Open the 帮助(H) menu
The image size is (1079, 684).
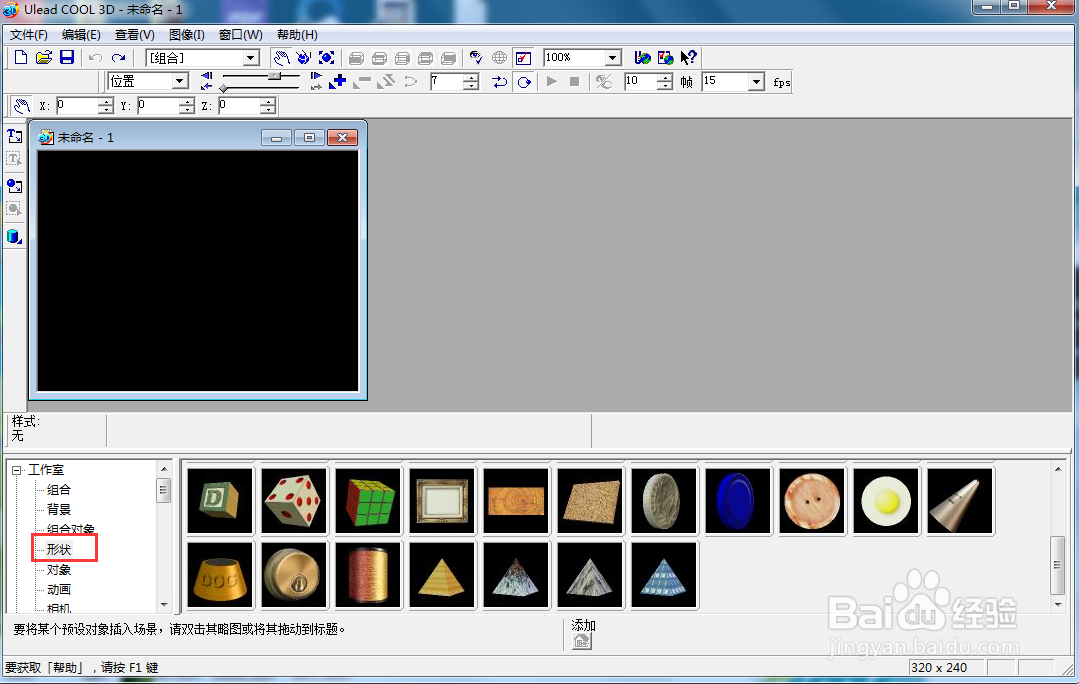click(x=297, y=34)
